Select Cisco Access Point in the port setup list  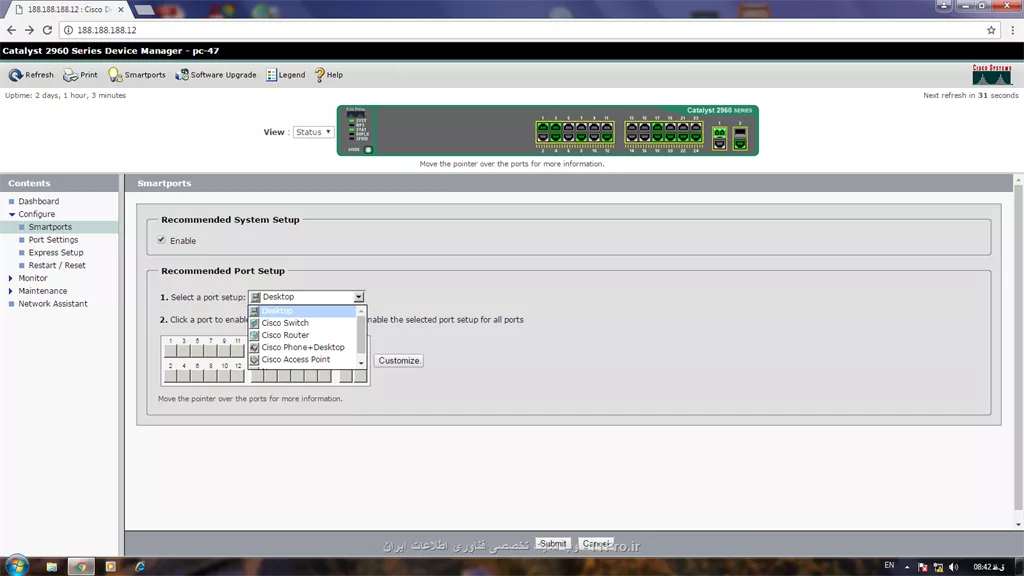302,360
